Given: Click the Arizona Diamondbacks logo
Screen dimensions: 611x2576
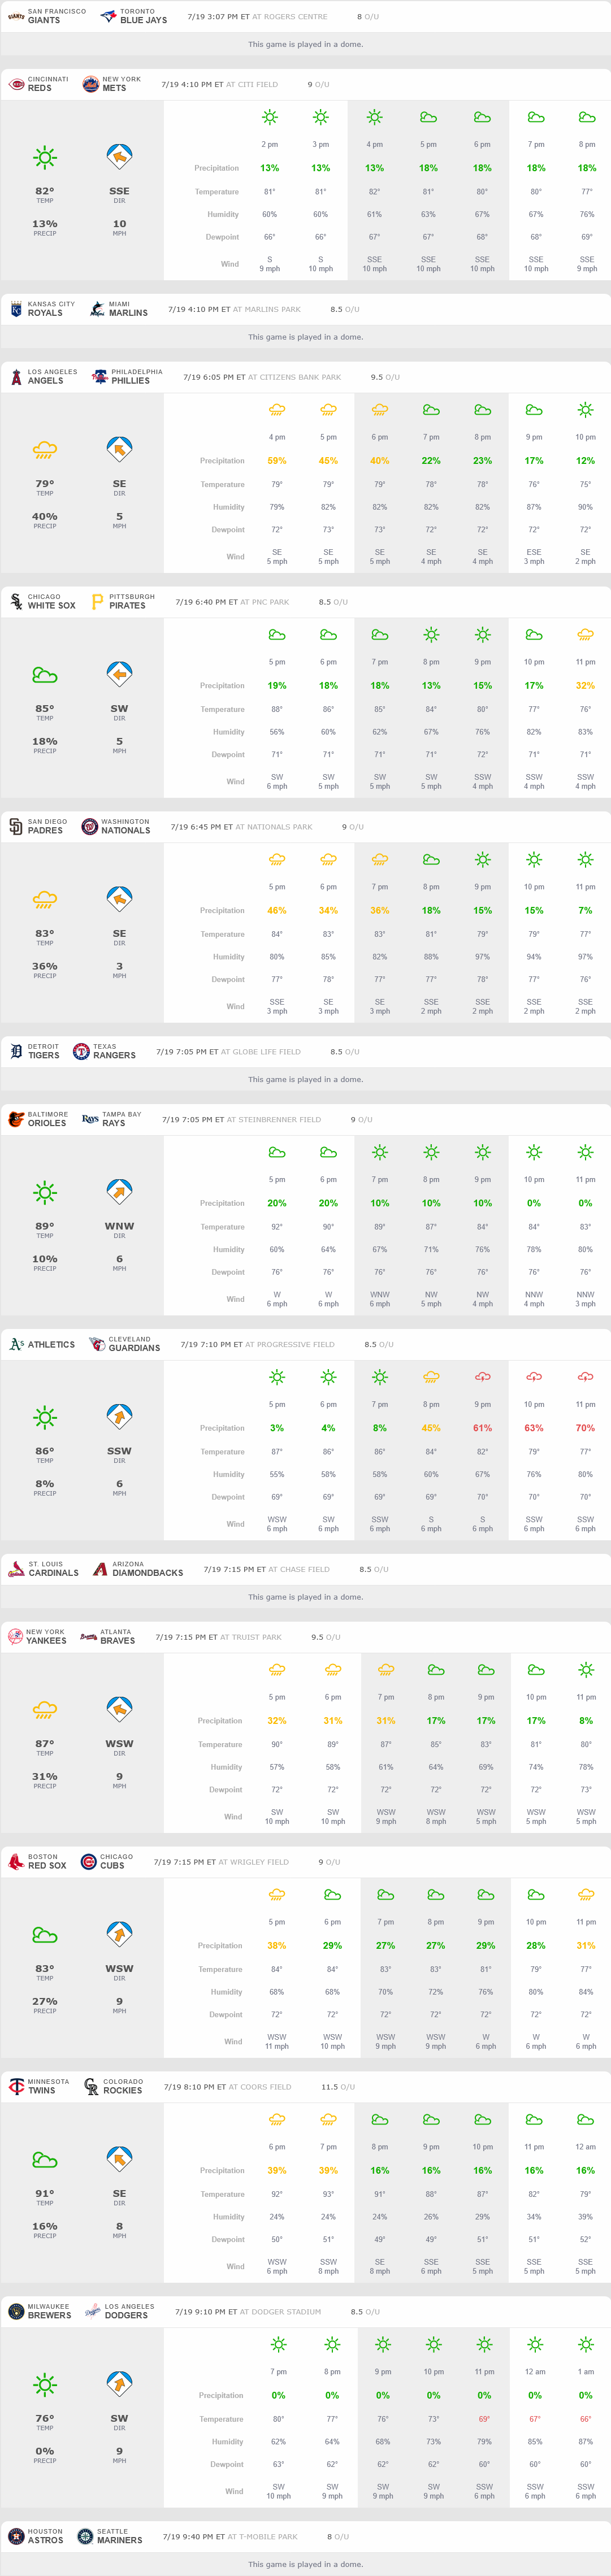Looking at the screenshot, I should (x=100, y=1570).
